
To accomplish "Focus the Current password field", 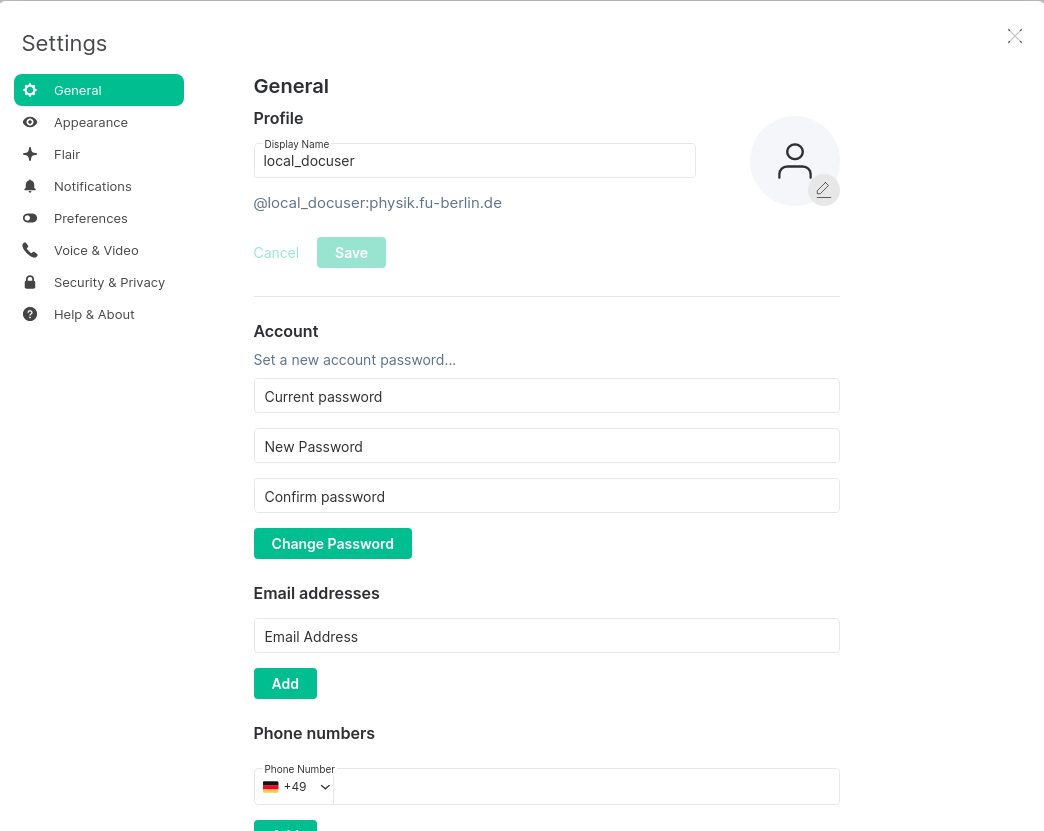I will pos(546,396).
